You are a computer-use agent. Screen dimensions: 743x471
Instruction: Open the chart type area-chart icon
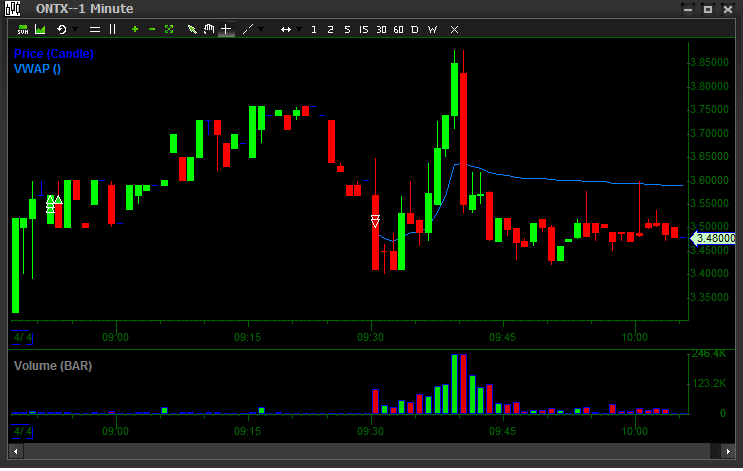coord(40,29)
